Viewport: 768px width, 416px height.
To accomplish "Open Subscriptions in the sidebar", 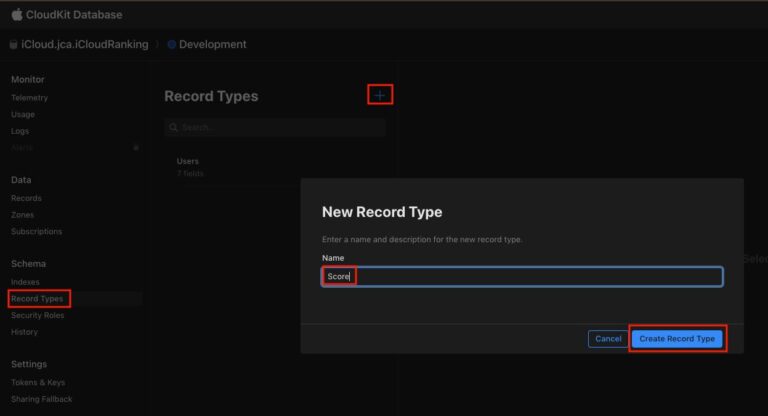I will point(37,232).
